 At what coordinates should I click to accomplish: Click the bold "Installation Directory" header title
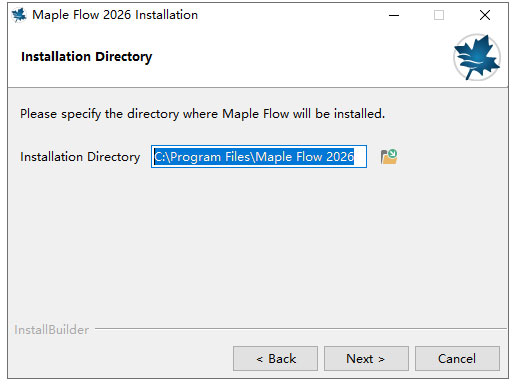pos(86,57)
